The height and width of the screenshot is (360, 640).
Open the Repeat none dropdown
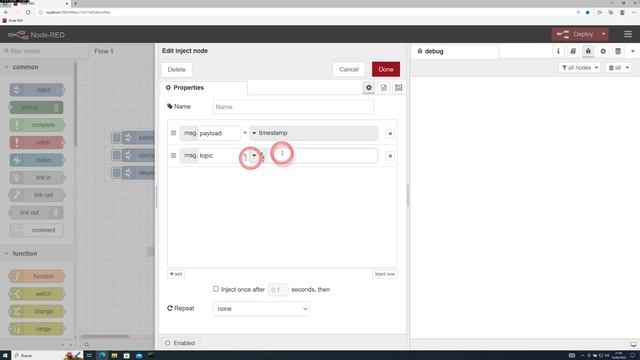pyautogui.click(x=261, y=309)
